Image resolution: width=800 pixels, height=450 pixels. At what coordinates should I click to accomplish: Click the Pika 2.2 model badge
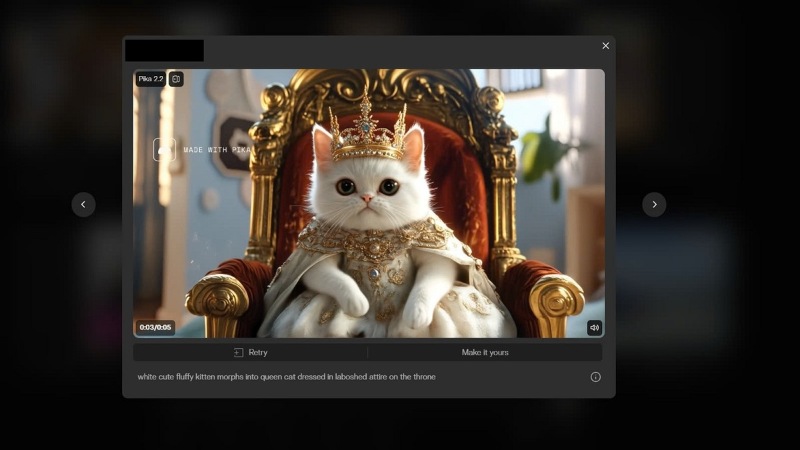click(x=150, y=79)
